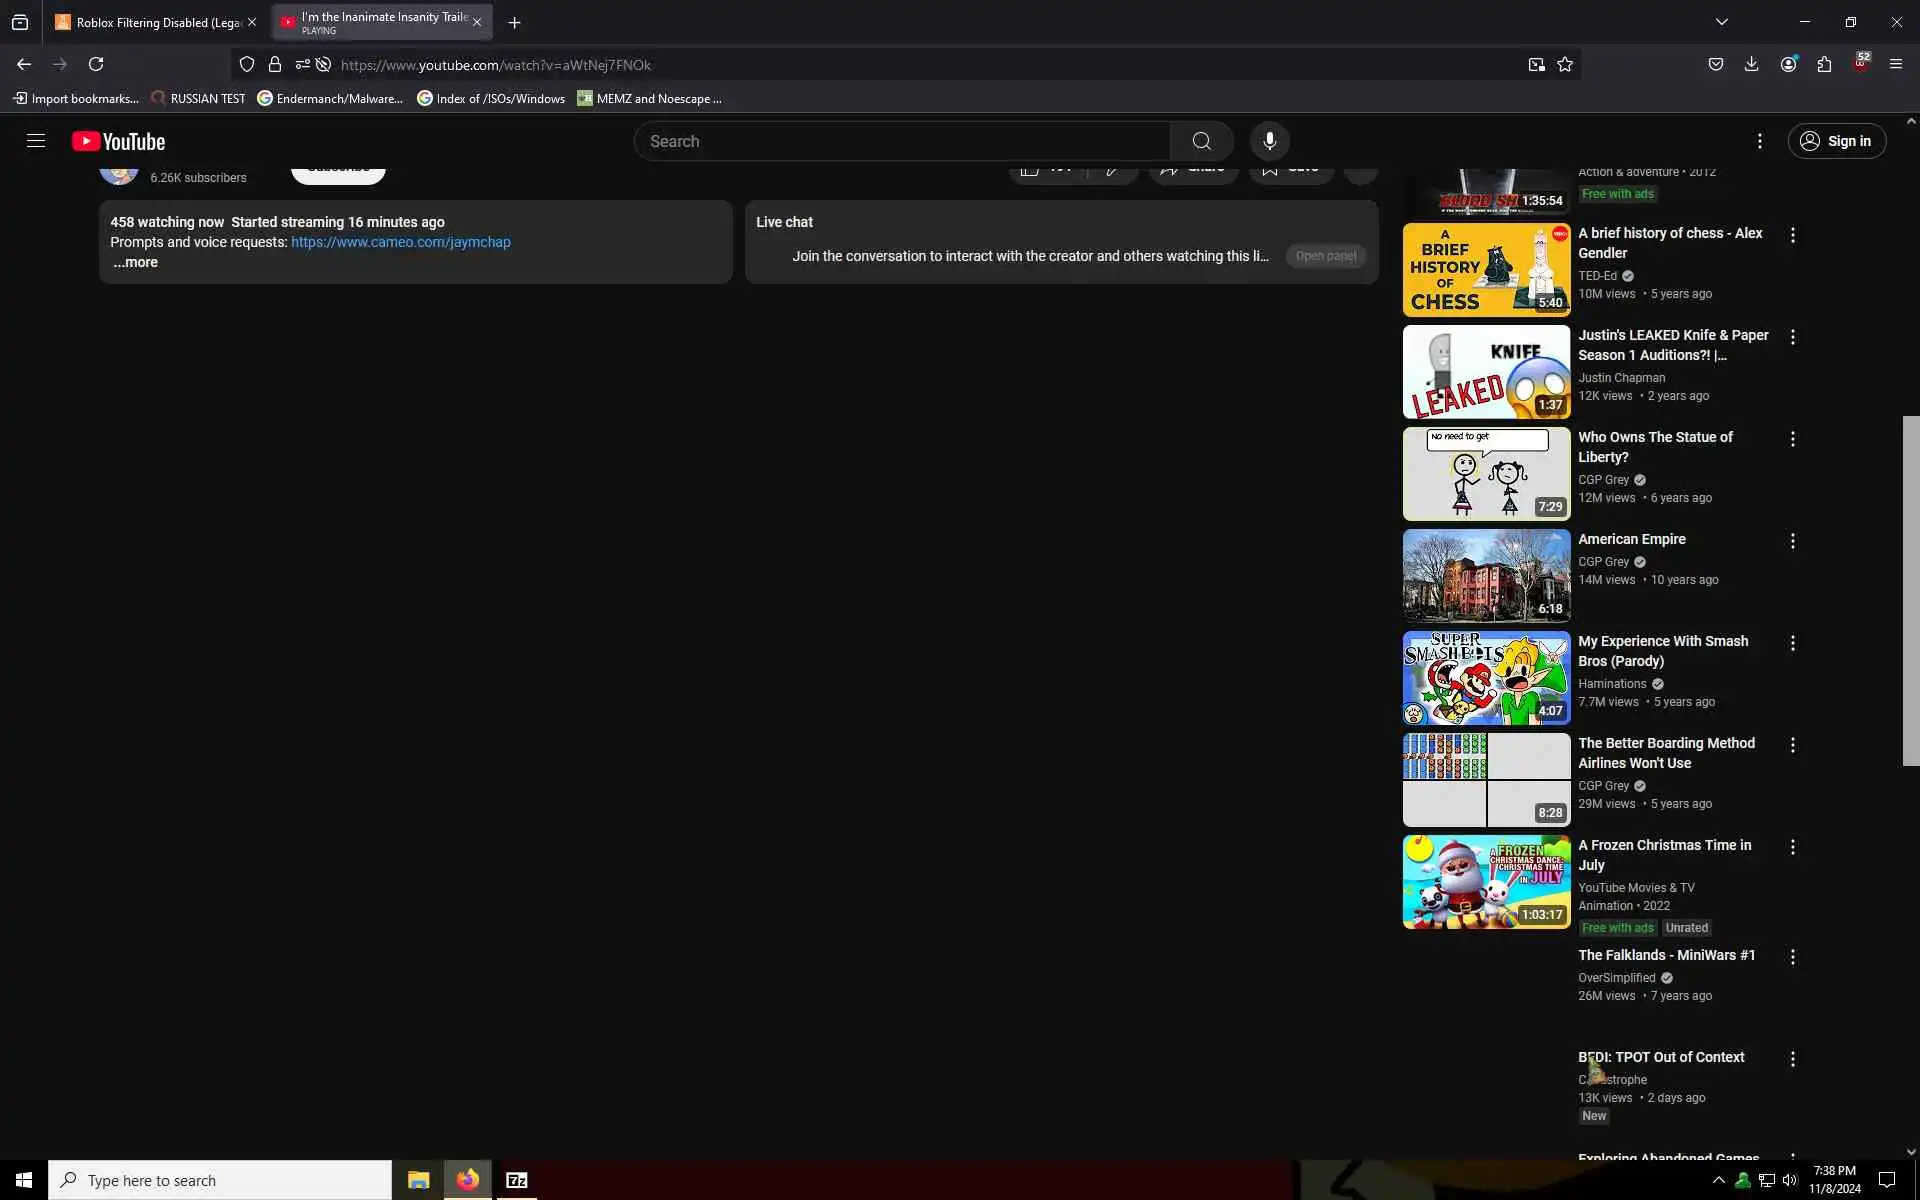The height and width of the screenshot is (1200, 1920).
Task: Open Who Owns The Statue of Liberty thumbnail
Action: pos(1486,474)
